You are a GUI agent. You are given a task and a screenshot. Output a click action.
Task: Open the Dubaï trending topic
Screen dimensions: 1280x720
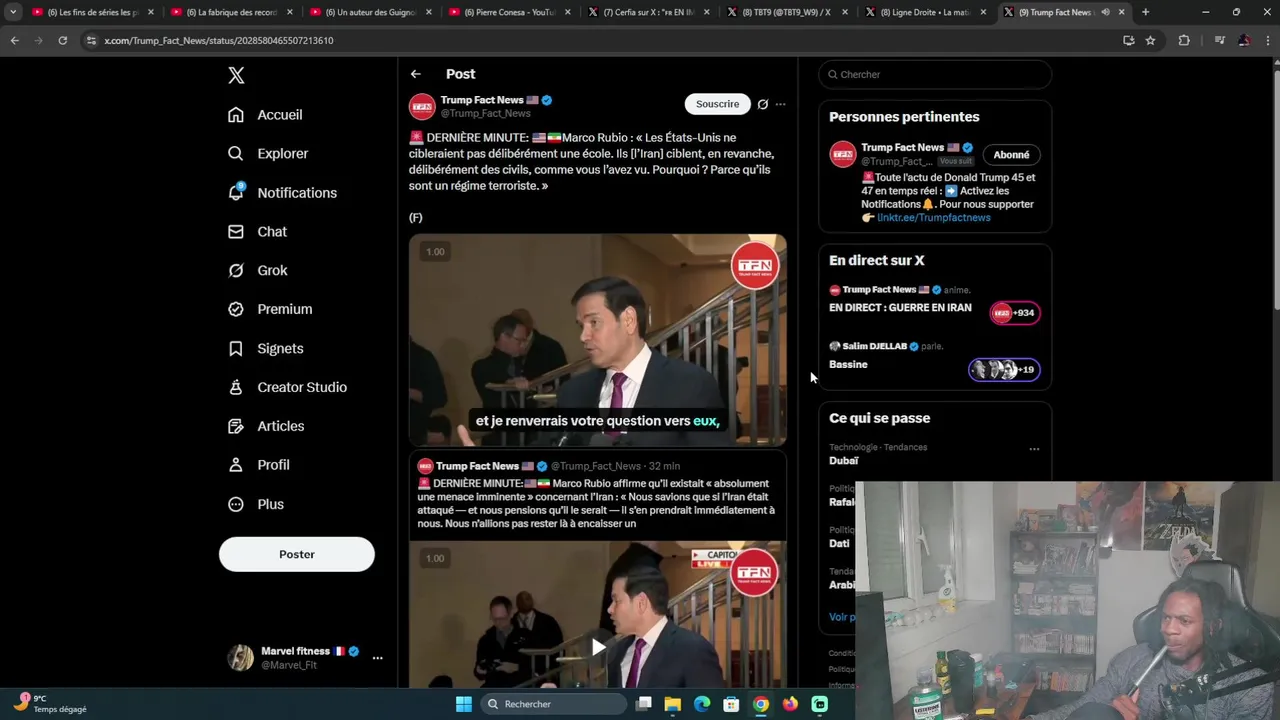click(844, 461)
